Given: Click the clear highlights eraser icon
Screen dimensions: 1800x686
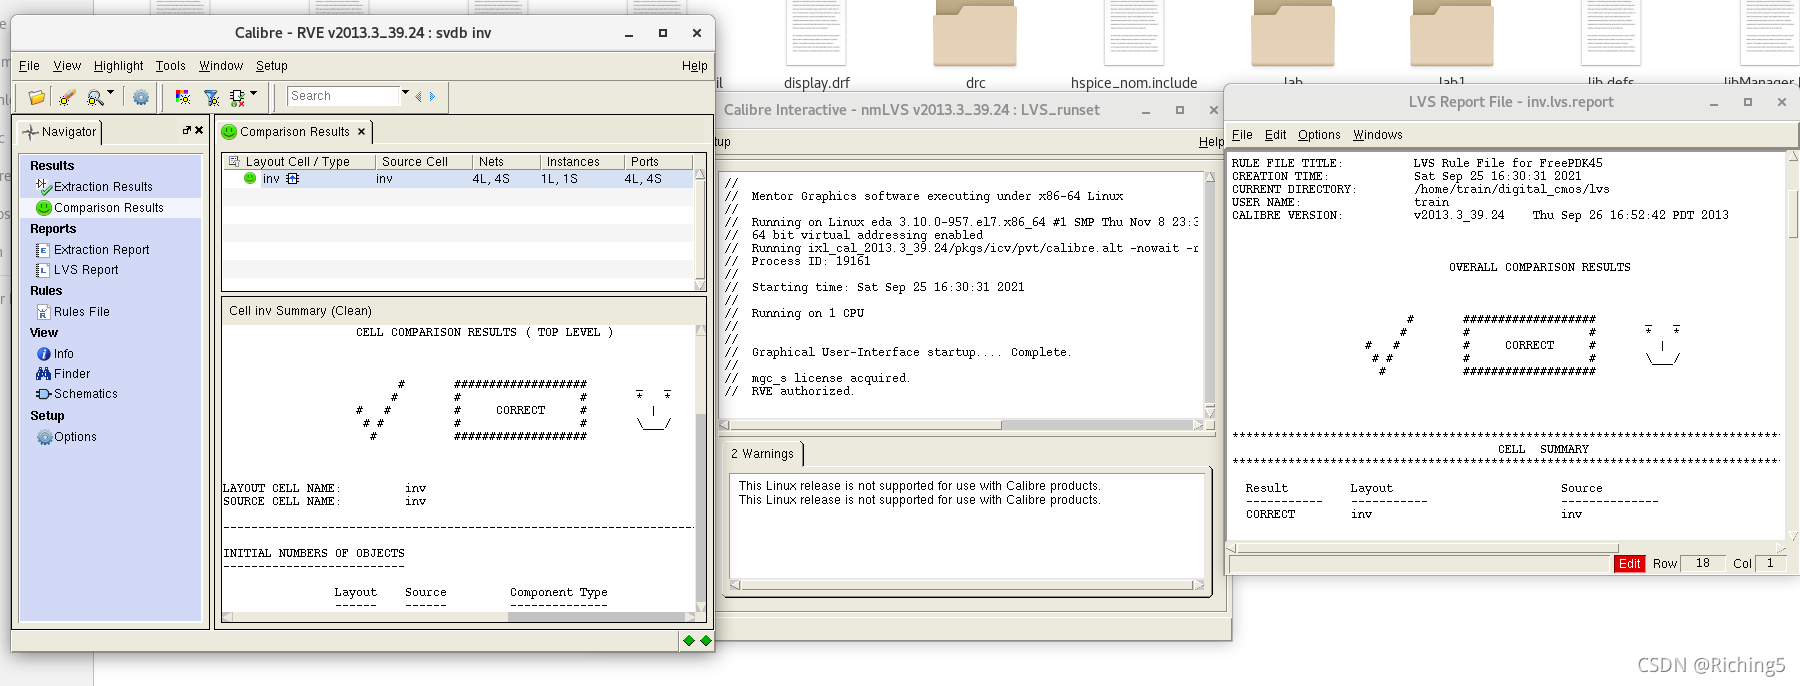Looking at the screenshot, I should point(67,97).
